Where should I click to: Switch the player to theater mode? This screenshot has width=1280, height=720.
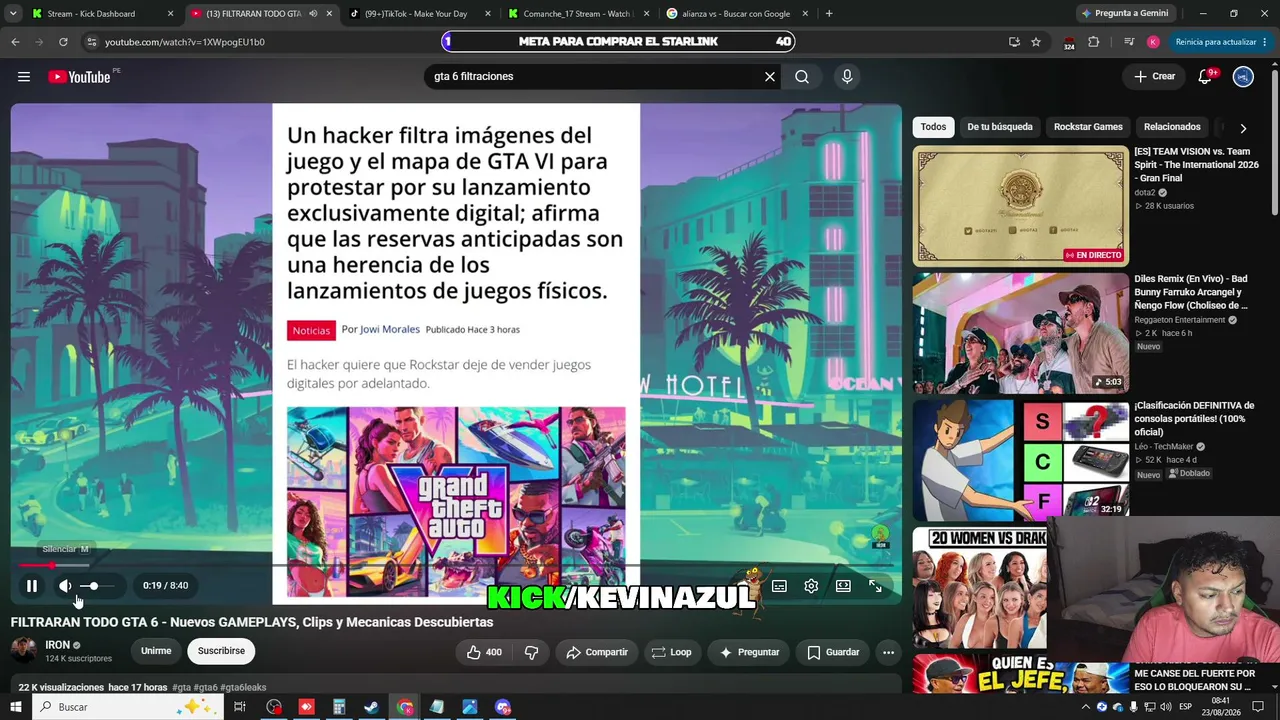tap(843, 586)
